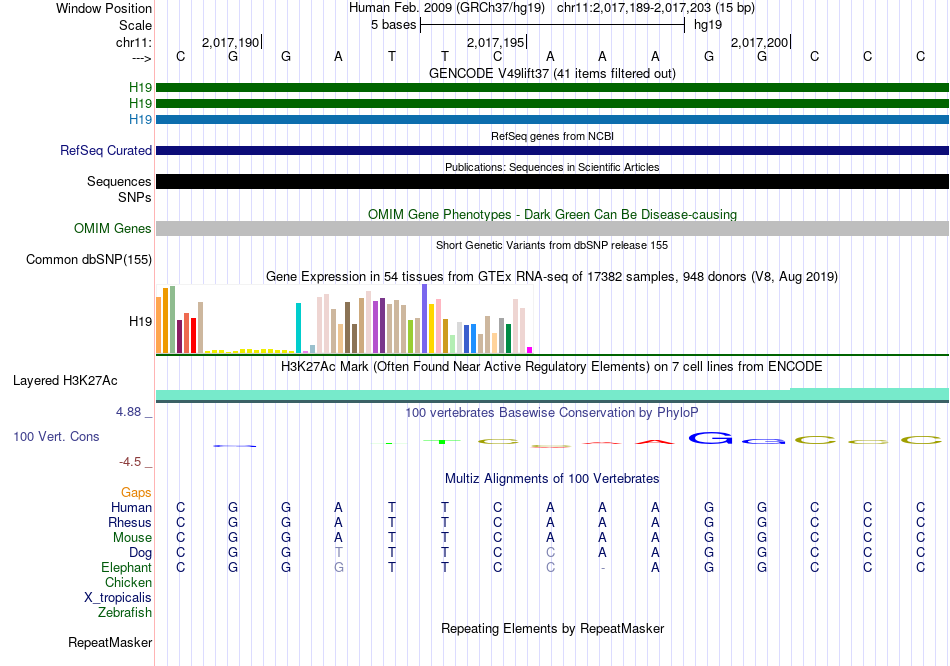Click the teal Layered H3K27Ac signal bar
Image resolution: width=950 pixels, height=666 pixels.
[x=552, y=395]
